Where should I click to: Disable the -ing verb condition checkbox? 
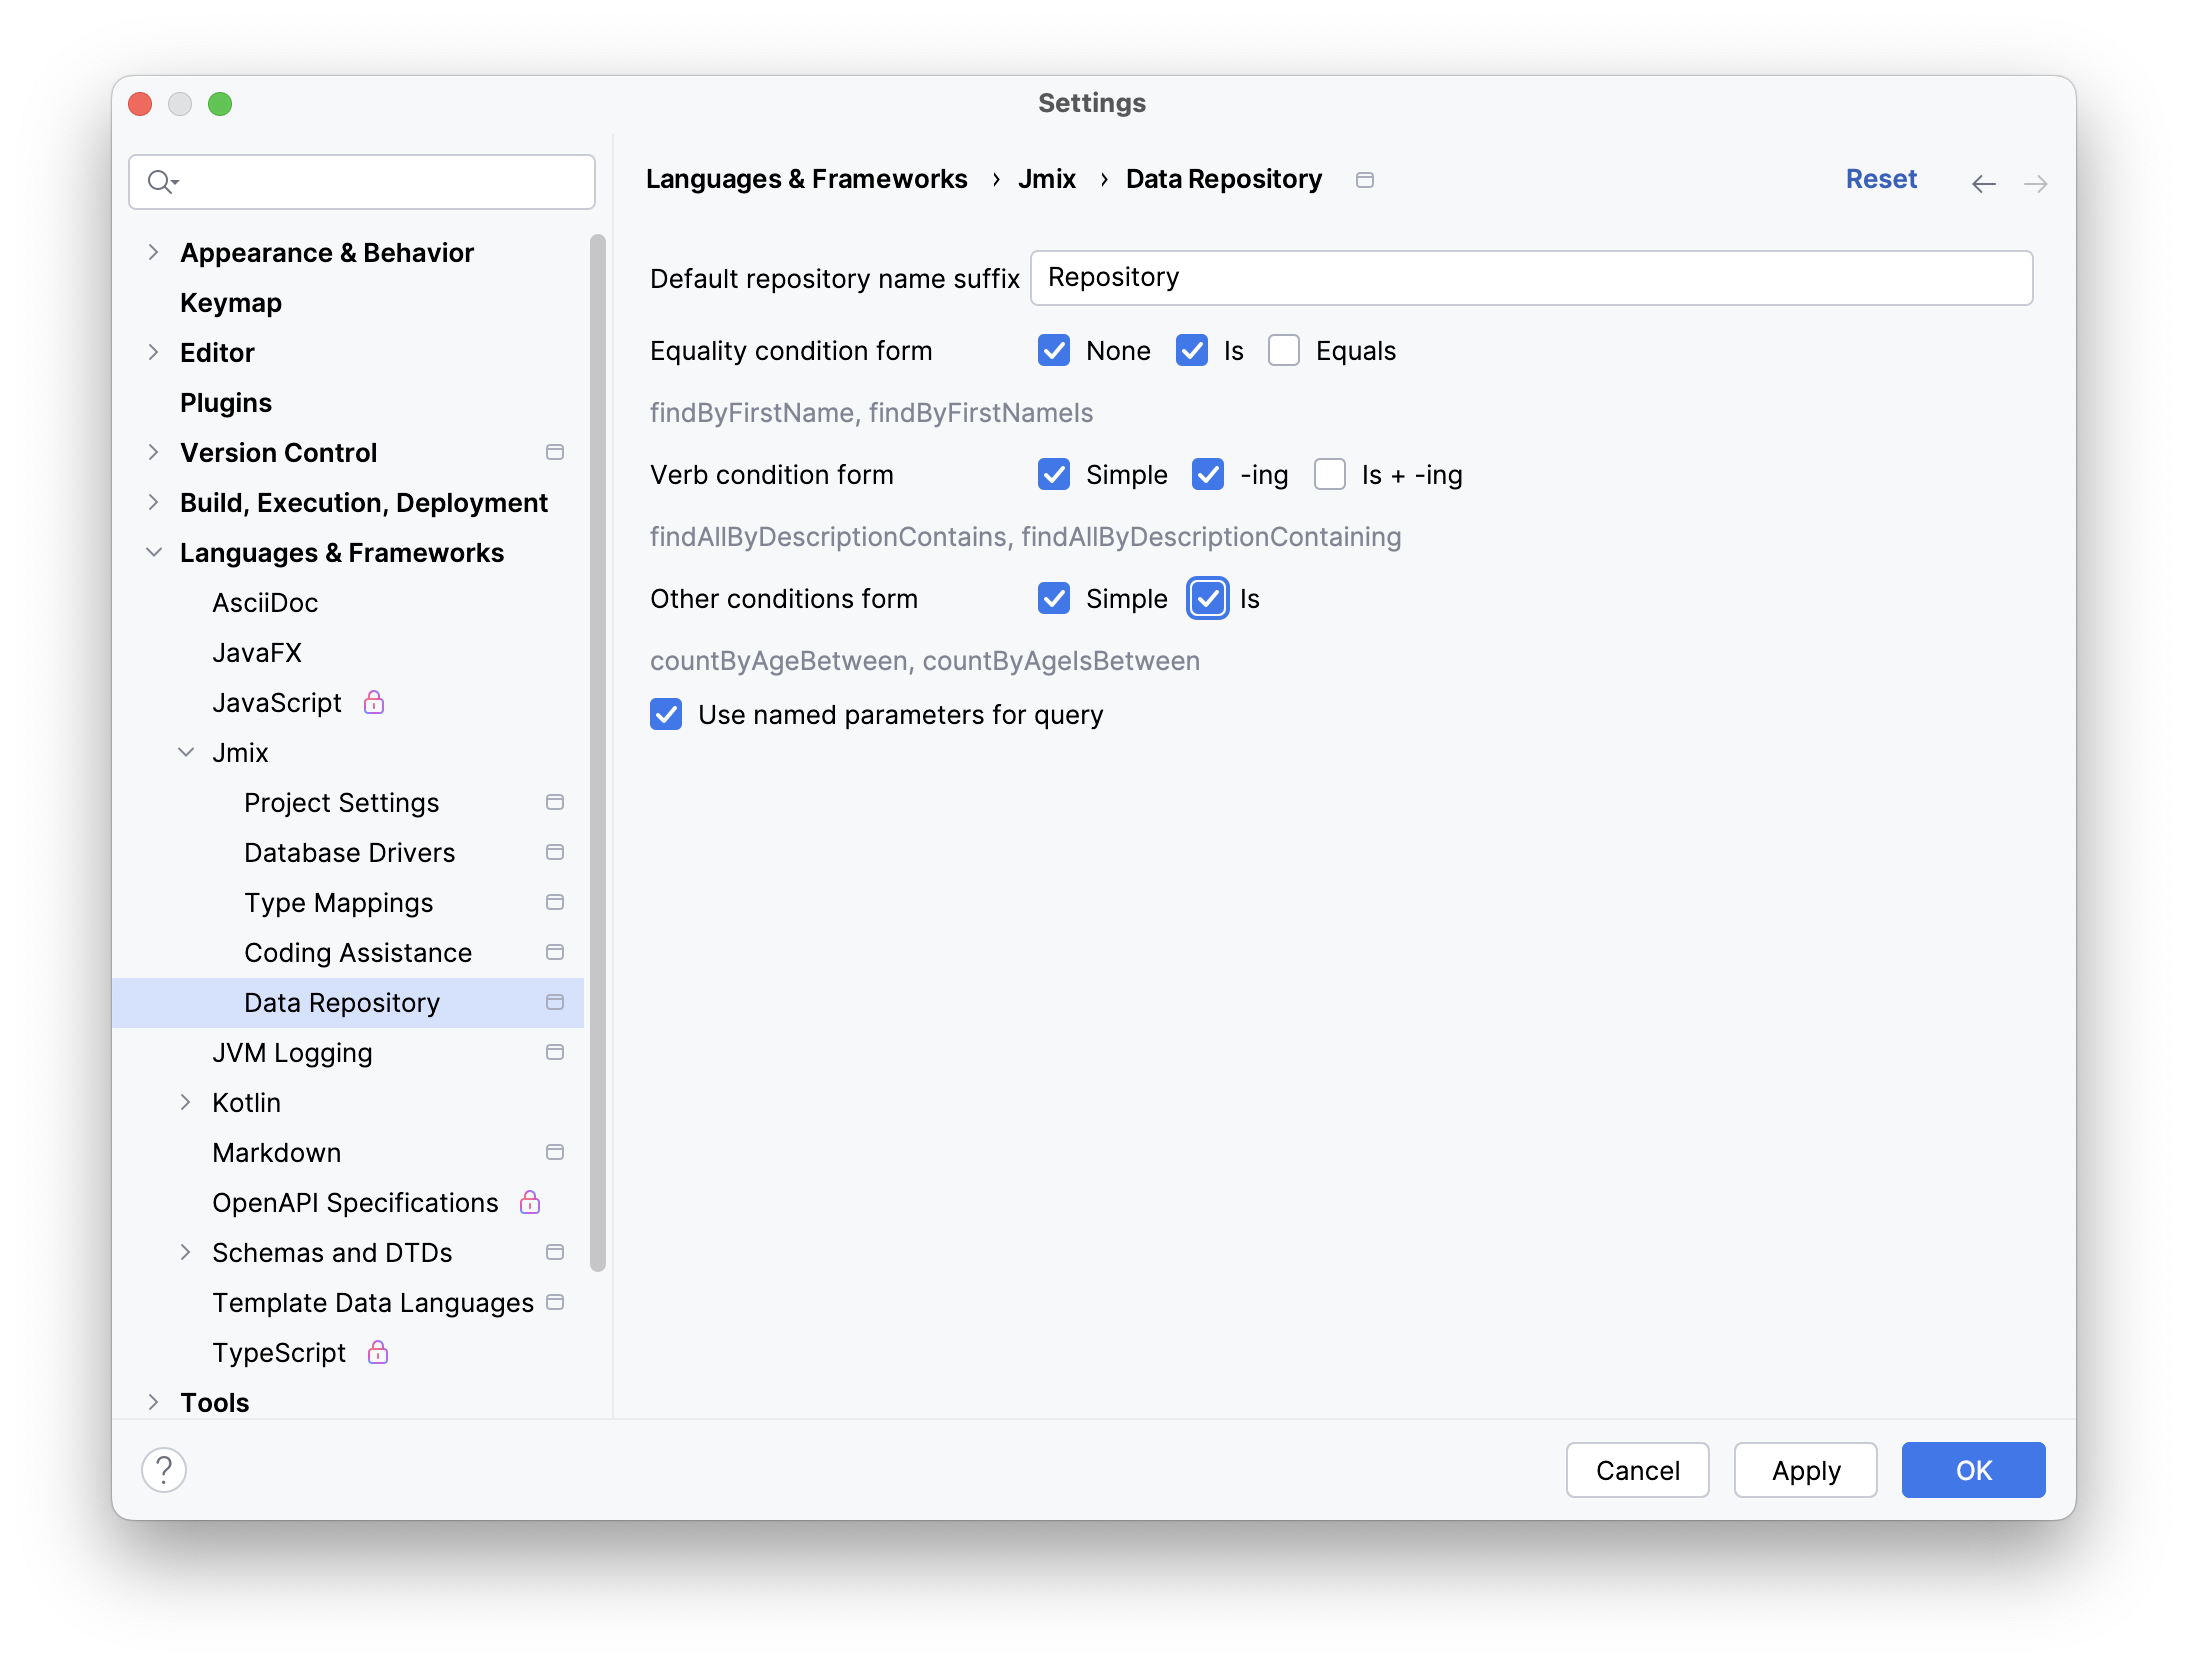[1206, 474]
